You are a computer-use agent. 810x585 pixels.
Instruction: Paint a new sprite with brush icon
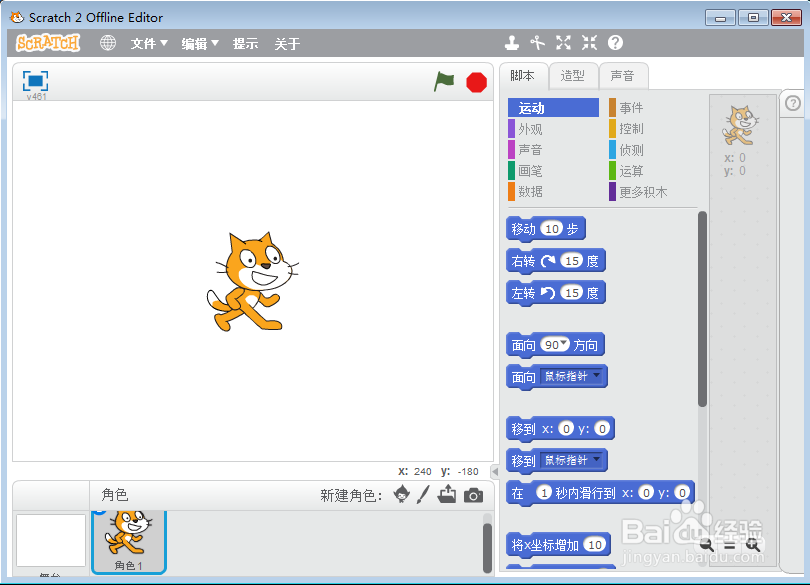pyautogui.click(x=423, y=495)
